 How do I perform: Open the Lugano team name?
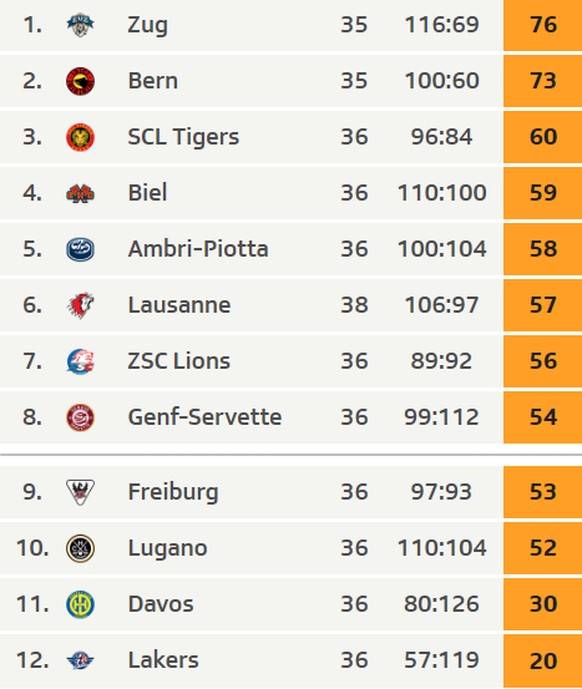[x=167, y=548]
